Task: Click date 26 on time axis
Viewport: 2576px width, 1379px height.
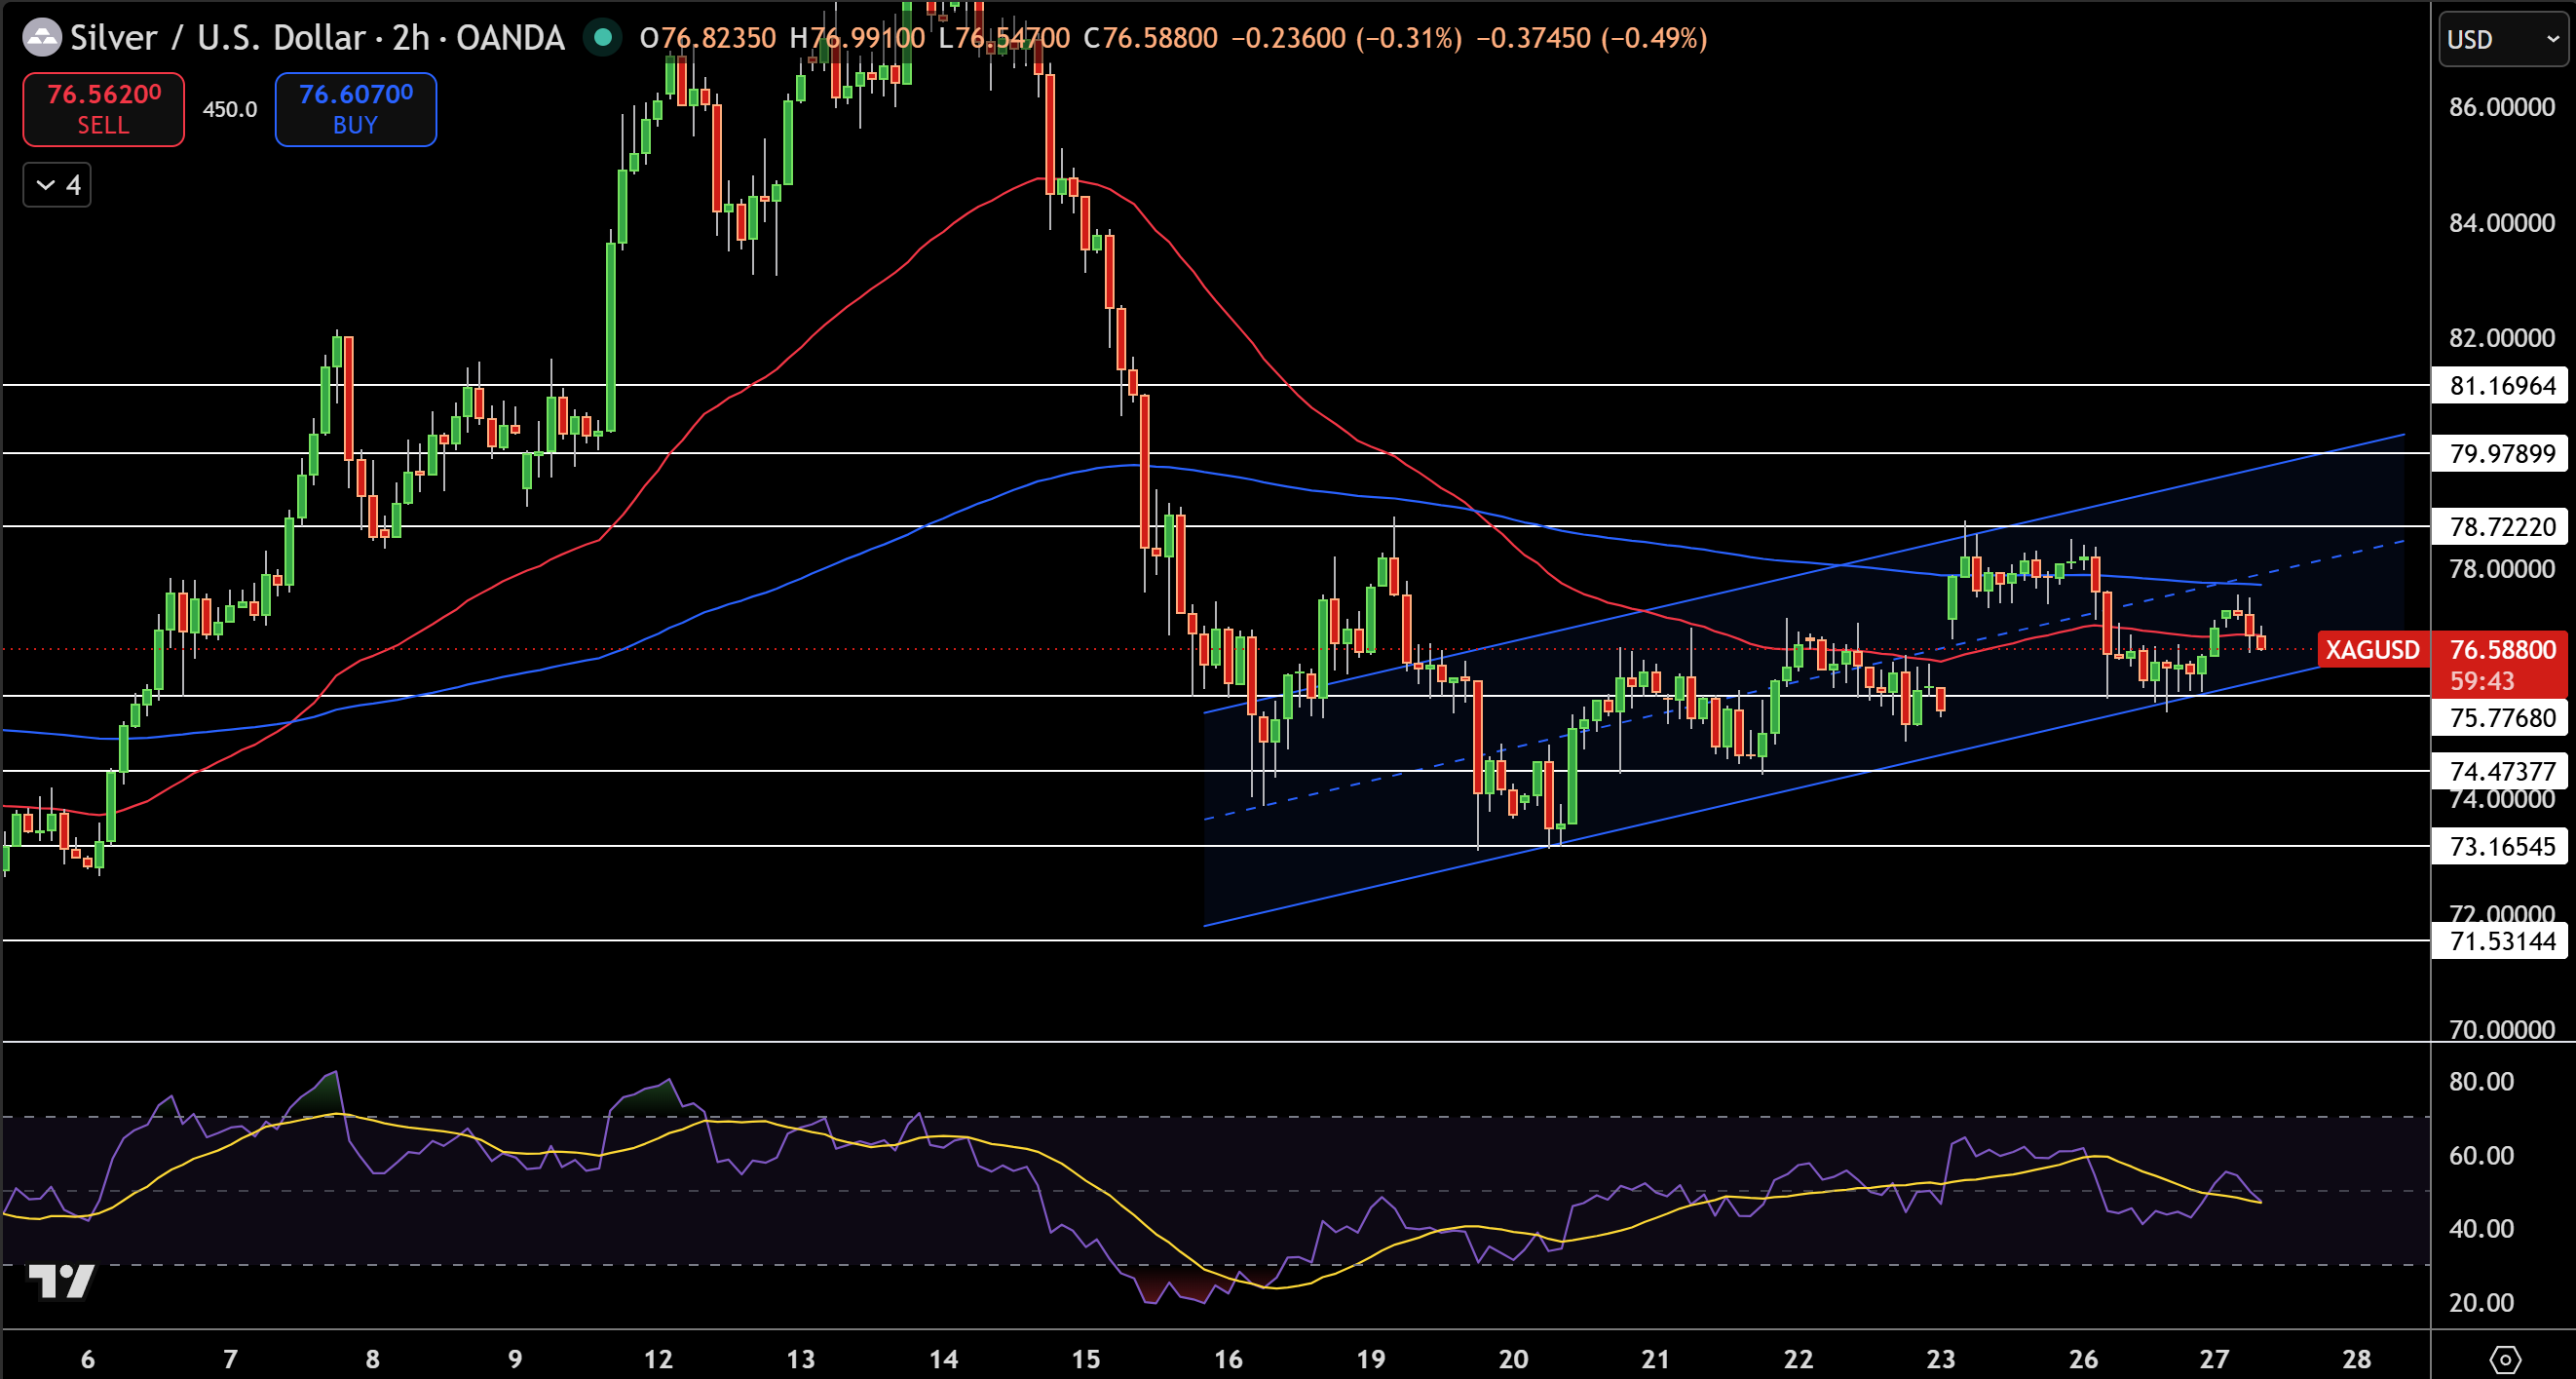Action: [x=2084, y=1359]
